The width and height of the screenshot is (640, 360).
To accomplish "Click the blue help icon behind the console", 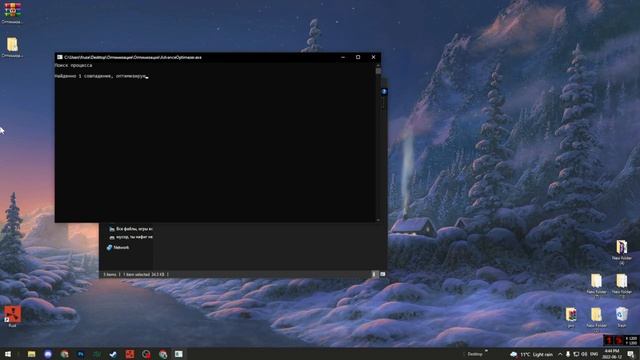I will click(384, 91).
